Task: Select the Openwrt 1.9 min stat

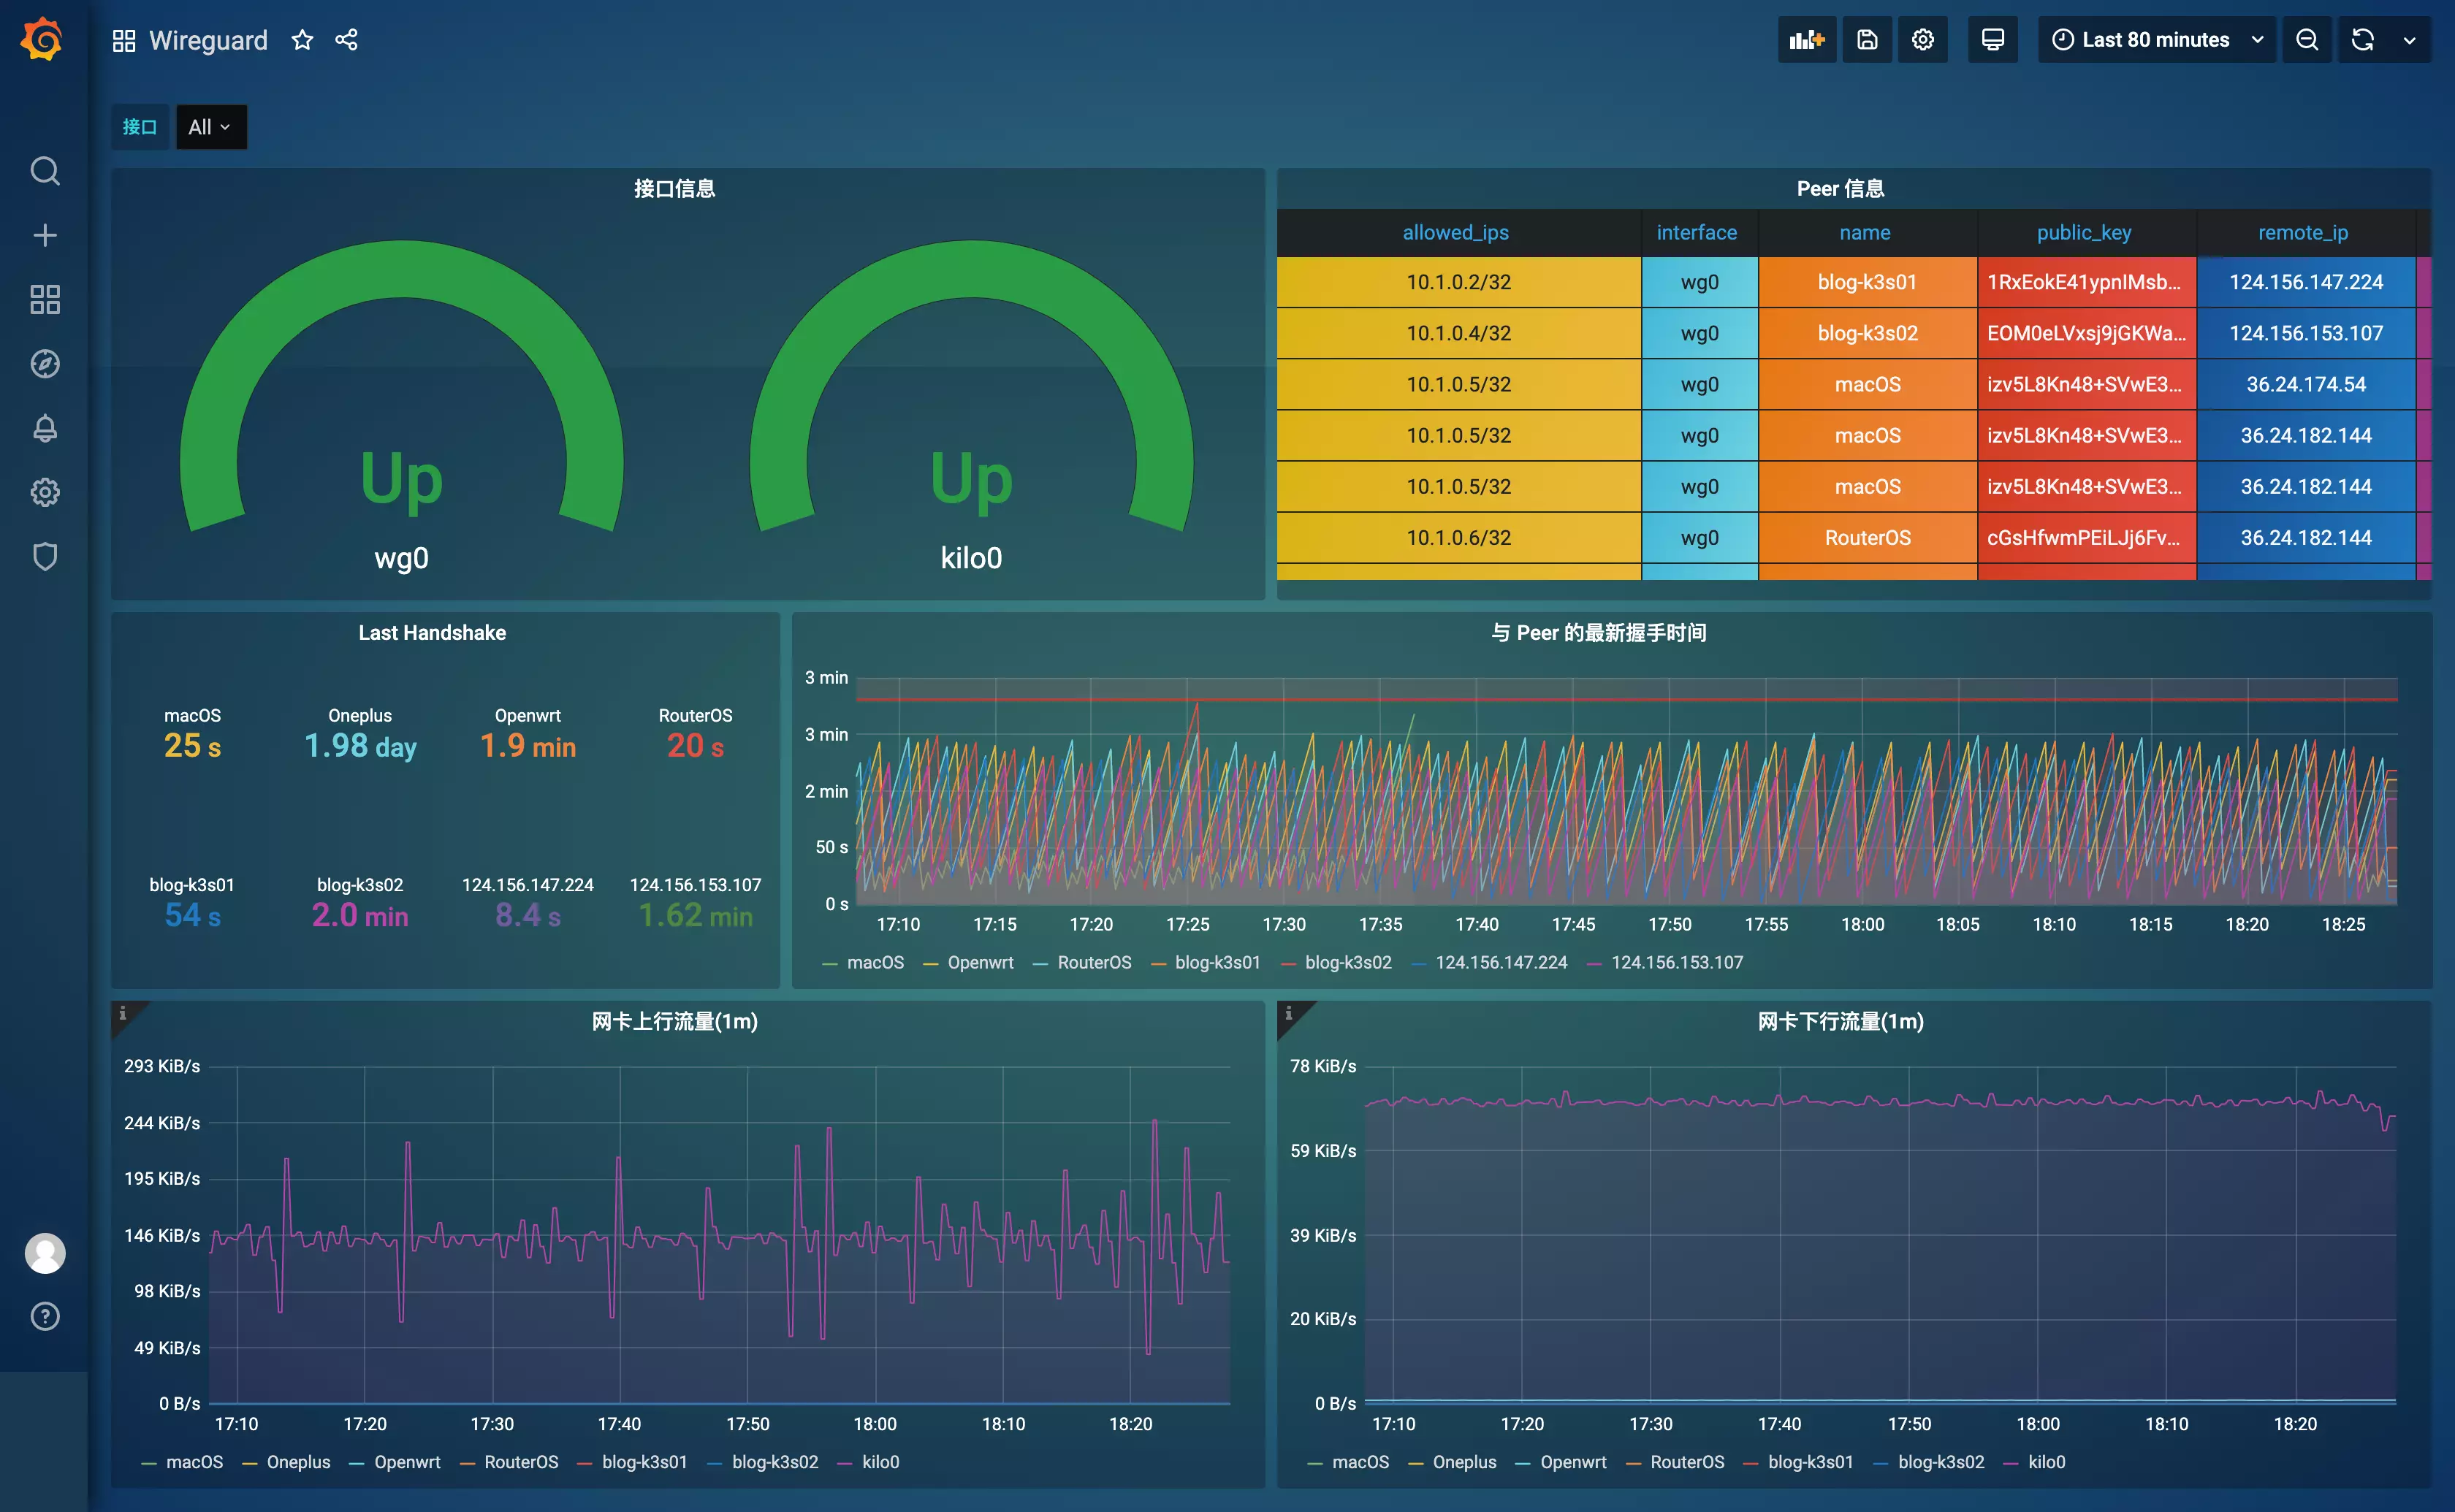Action: tap(528, 735)
